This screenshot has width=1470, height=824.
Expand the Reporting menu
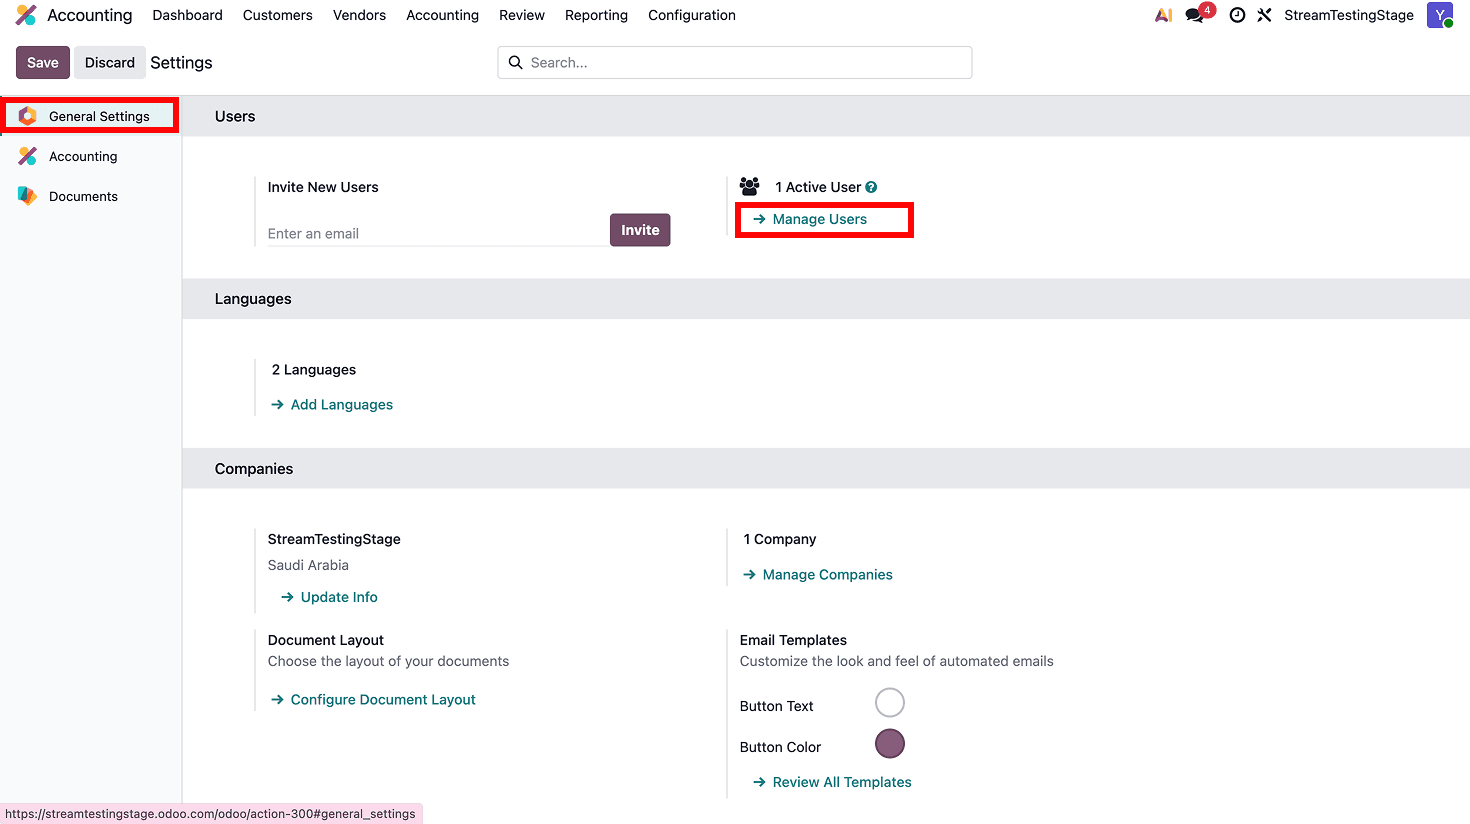(x=596, y=15)
